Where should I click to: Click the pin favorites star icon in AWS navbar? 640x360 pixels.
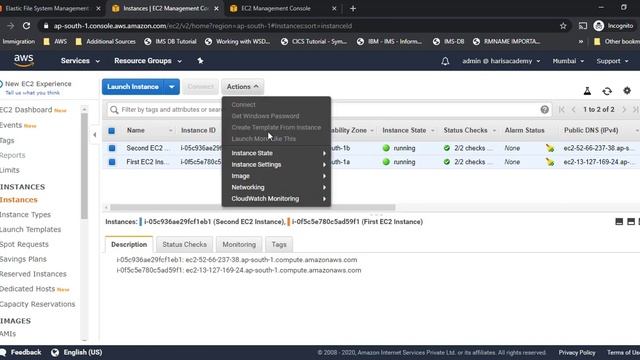(200, 61)
